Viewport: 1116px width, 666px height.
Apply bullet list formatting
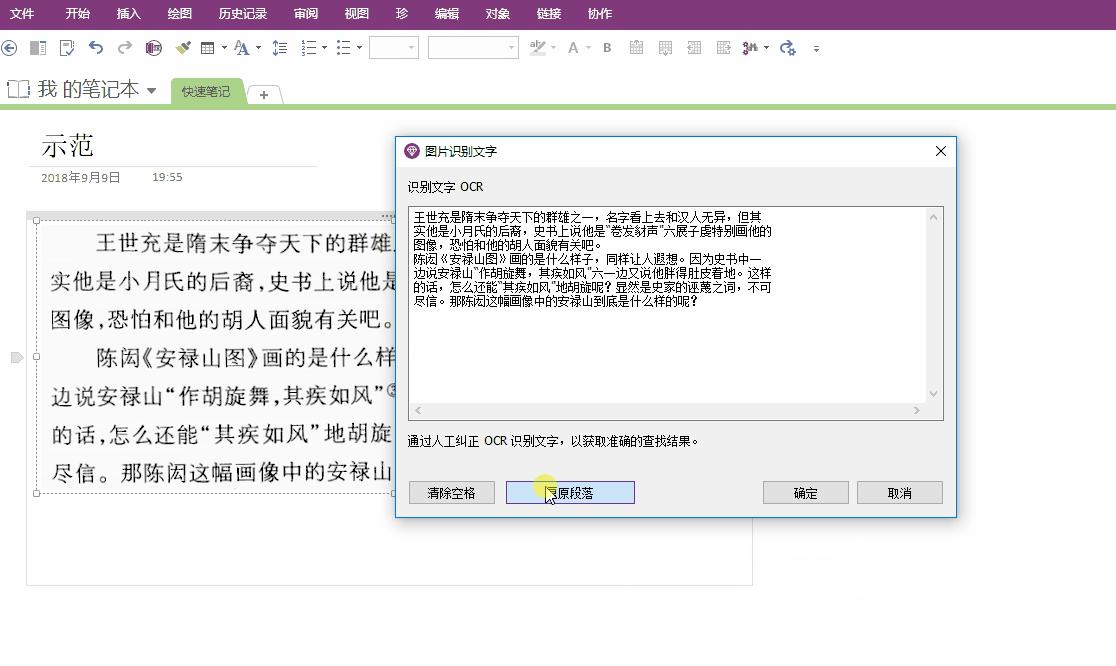343,48
